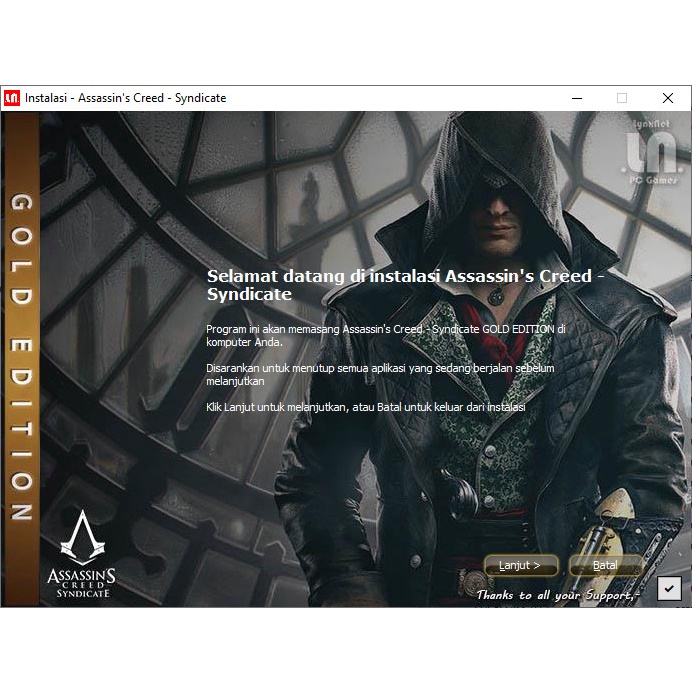The width and height of the screenshot is (692, 692).
Task: Close the Instalasi Assassin's Creed window
Action: [x=668, y=98]
